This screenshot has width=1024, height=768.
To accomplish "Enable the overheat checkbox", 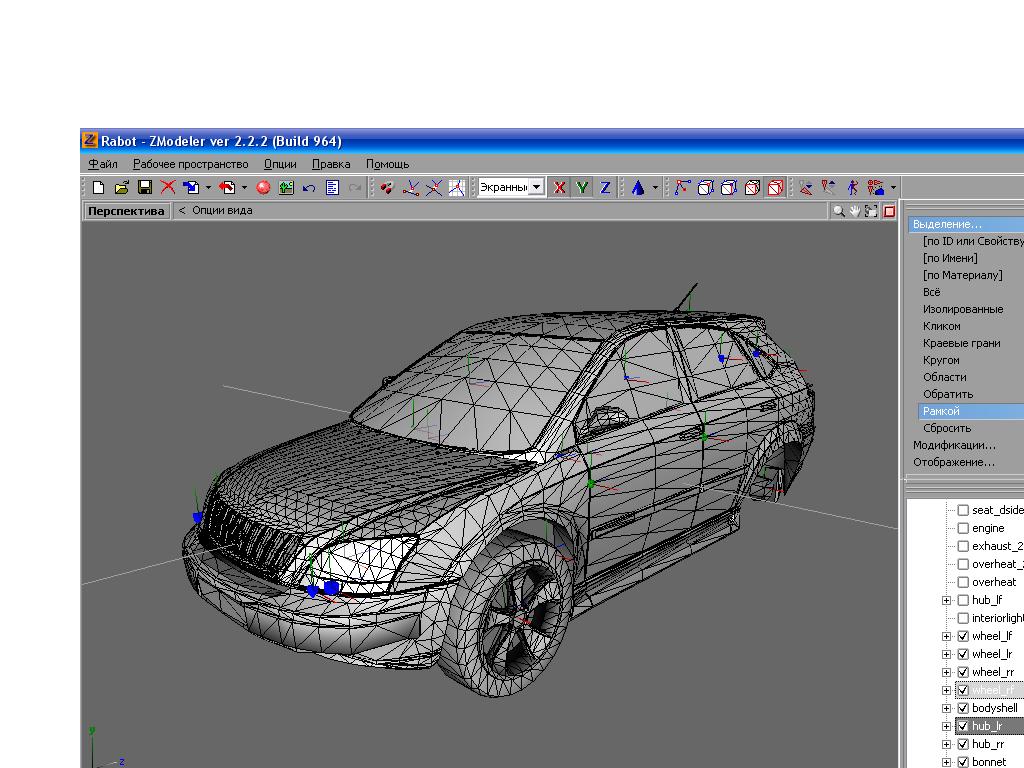I will point(963,582).
